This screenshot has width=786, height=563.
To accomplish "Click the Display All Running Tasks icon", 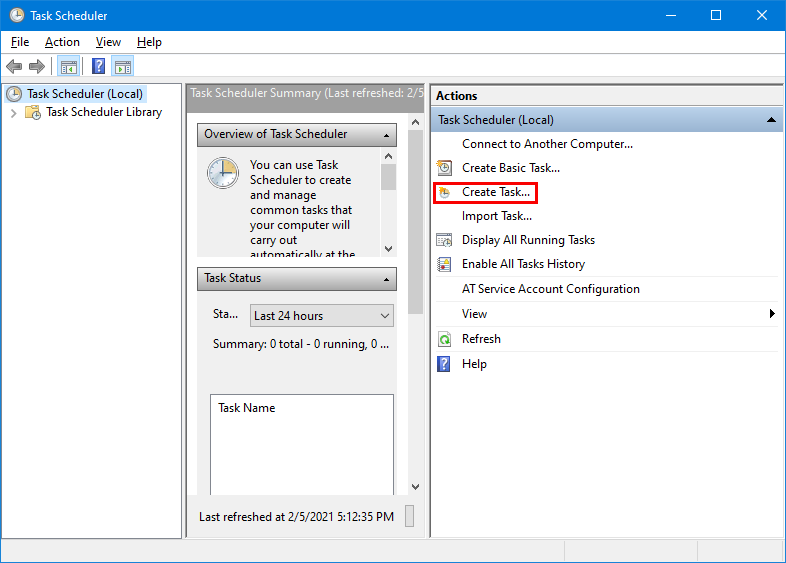I will pos(444,240).
